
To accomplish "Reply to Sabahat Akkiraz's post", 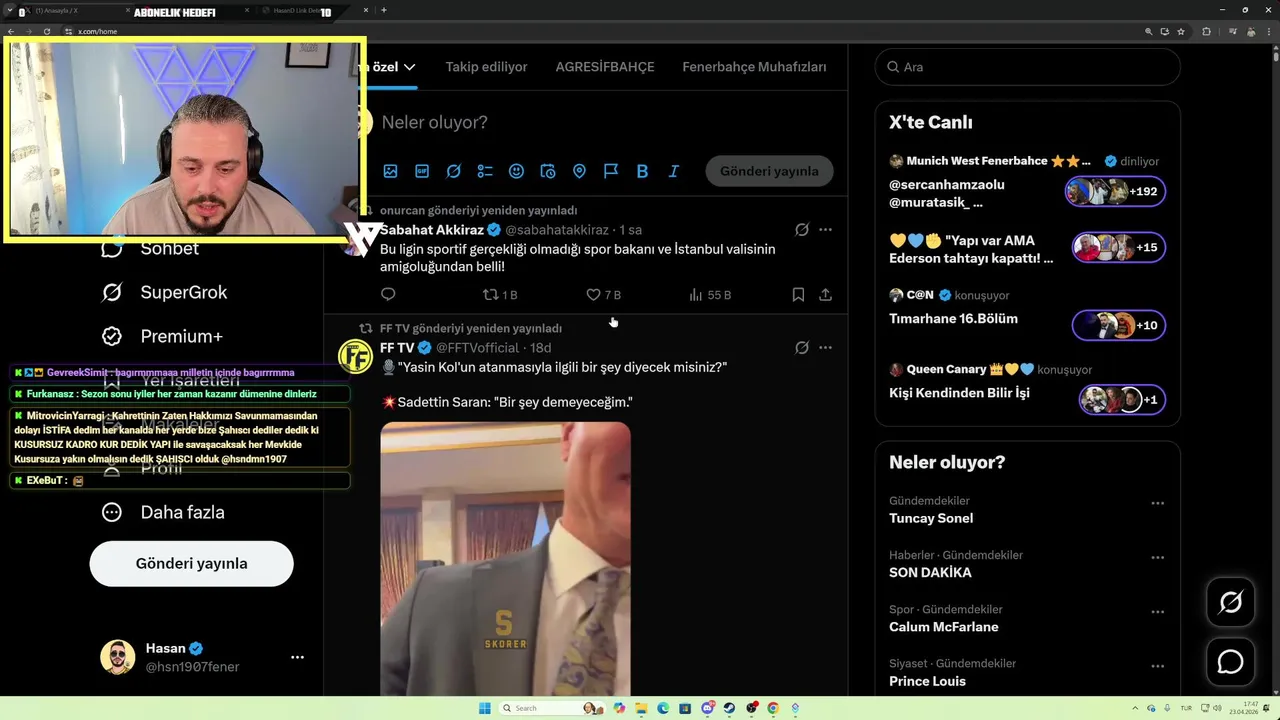I will click(x=388, y=294).
